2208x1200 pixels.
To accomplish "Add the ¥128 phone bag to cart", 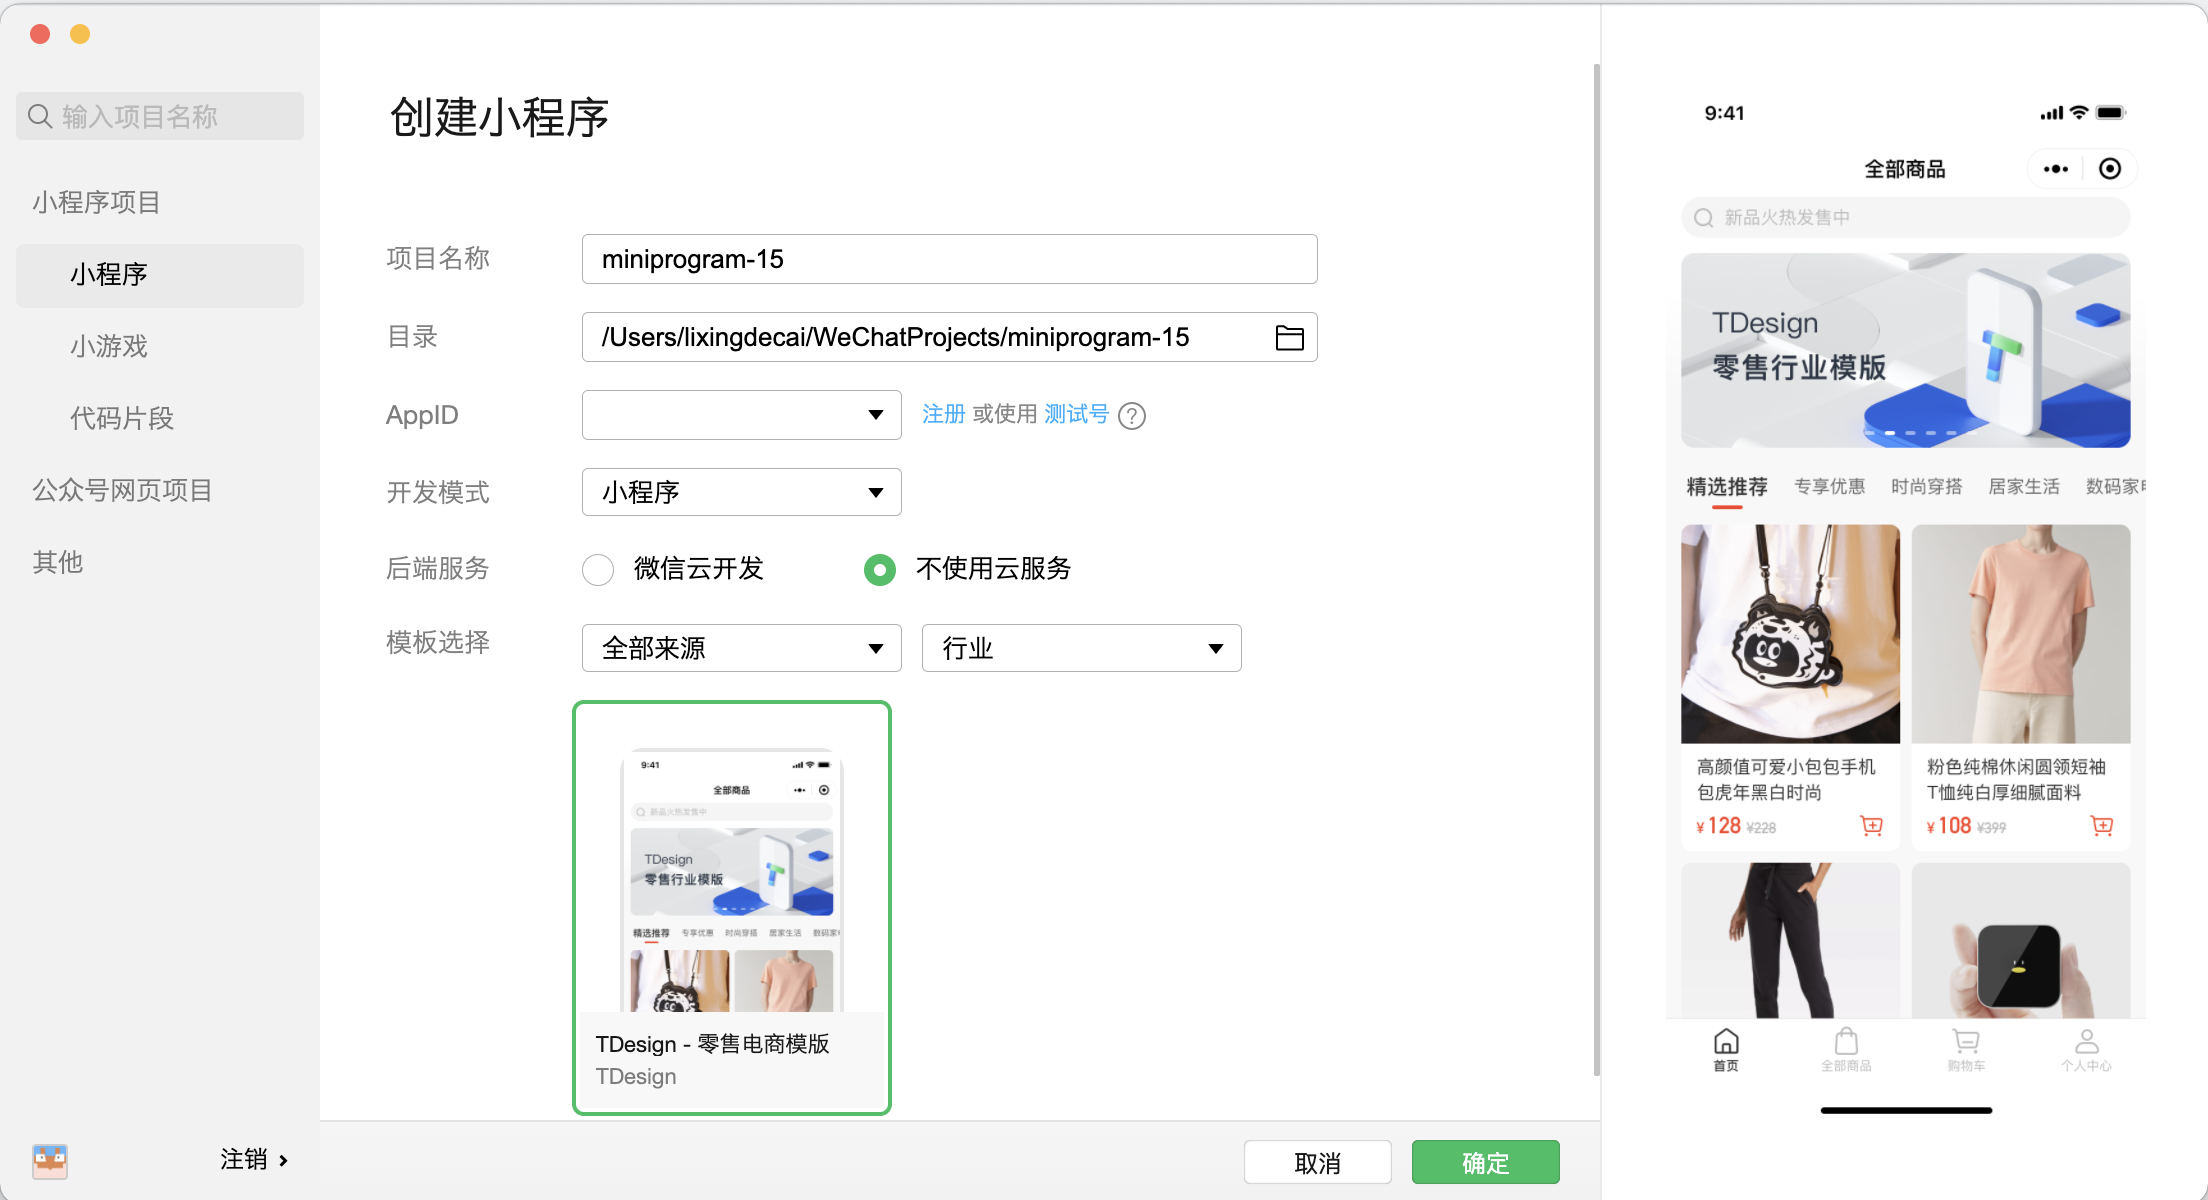I will click(x=1871, y=825).
